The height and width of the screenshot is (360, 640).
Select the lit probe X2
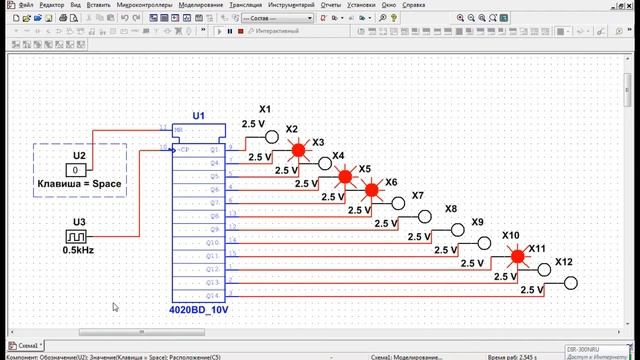click(298, 150)
